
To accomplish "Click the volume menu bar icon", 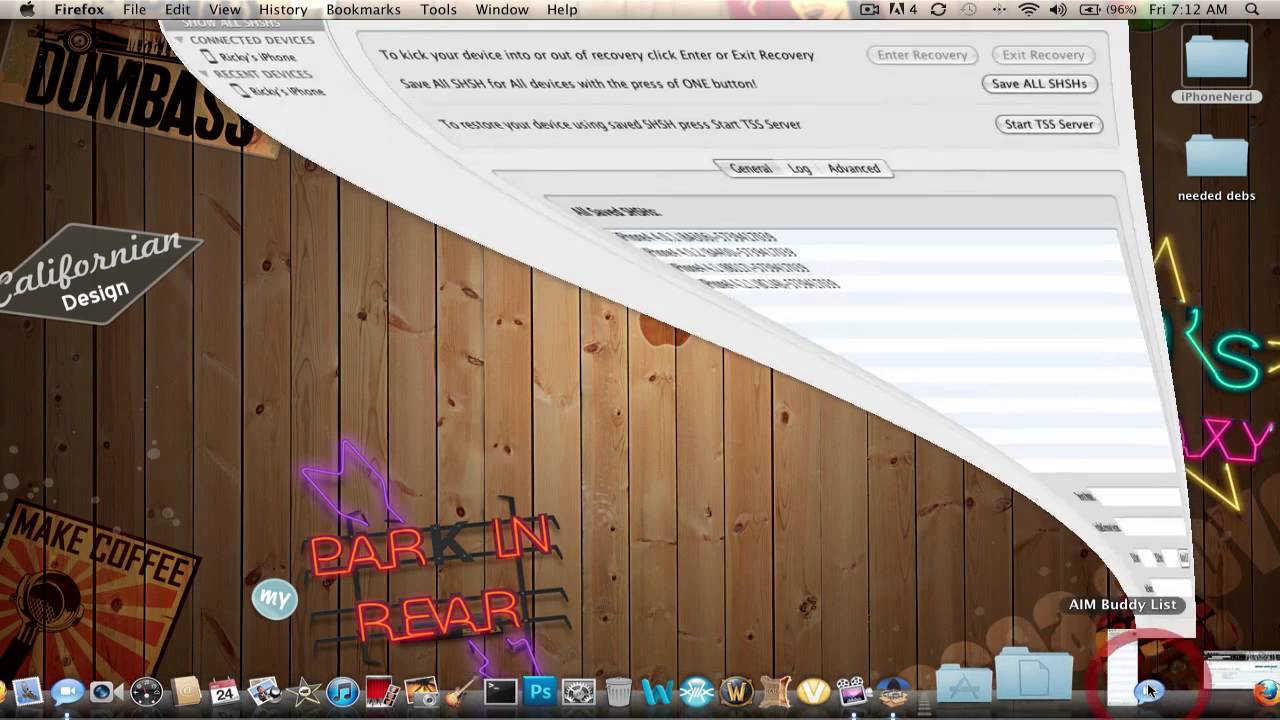I will pyautogui.click(x=1058, y=9).
